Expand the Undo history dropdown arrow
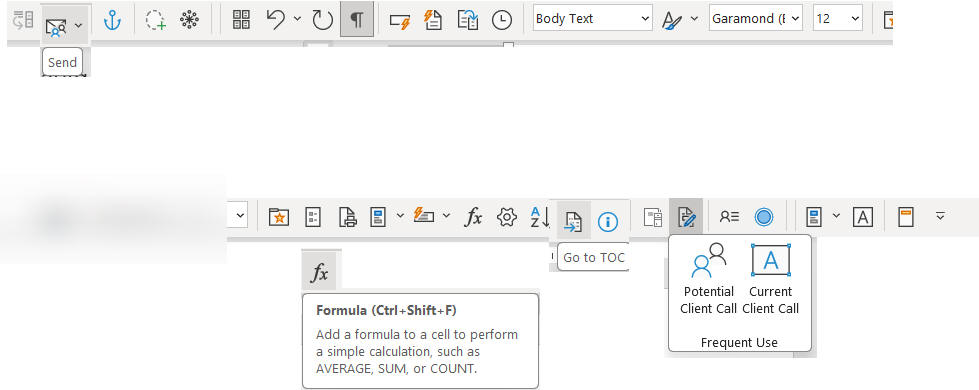 297,19
